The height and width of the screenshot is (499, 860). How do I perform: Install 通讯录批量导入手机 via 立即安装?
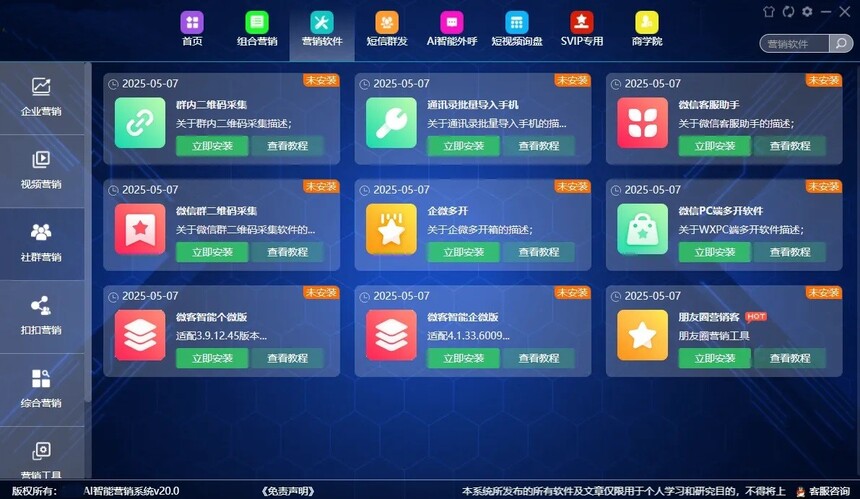463,146
